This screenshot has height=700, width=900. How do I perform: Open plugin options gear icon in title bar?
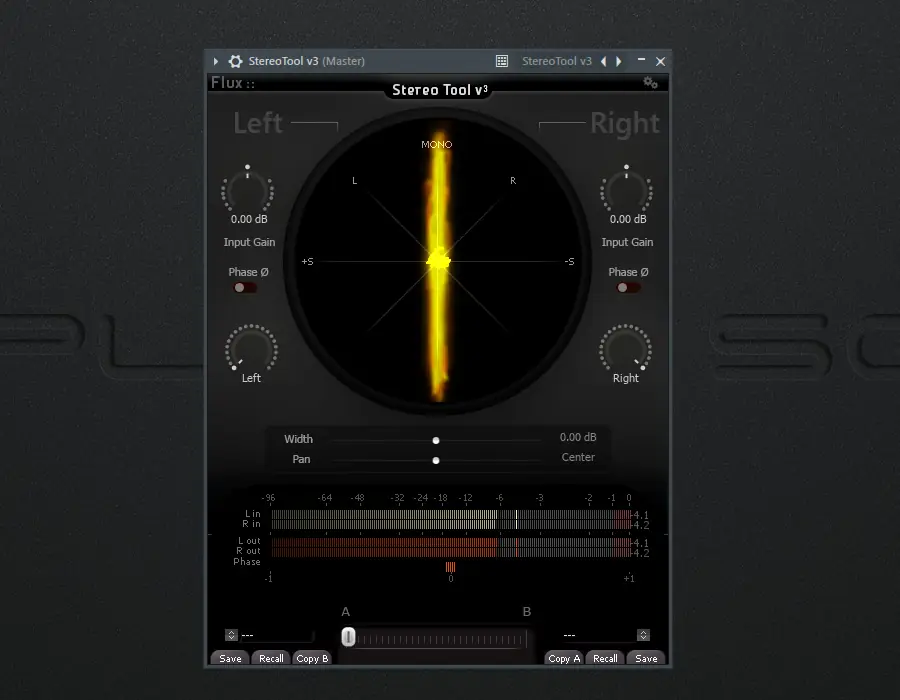pyautogui.click(x=235, y=61)
